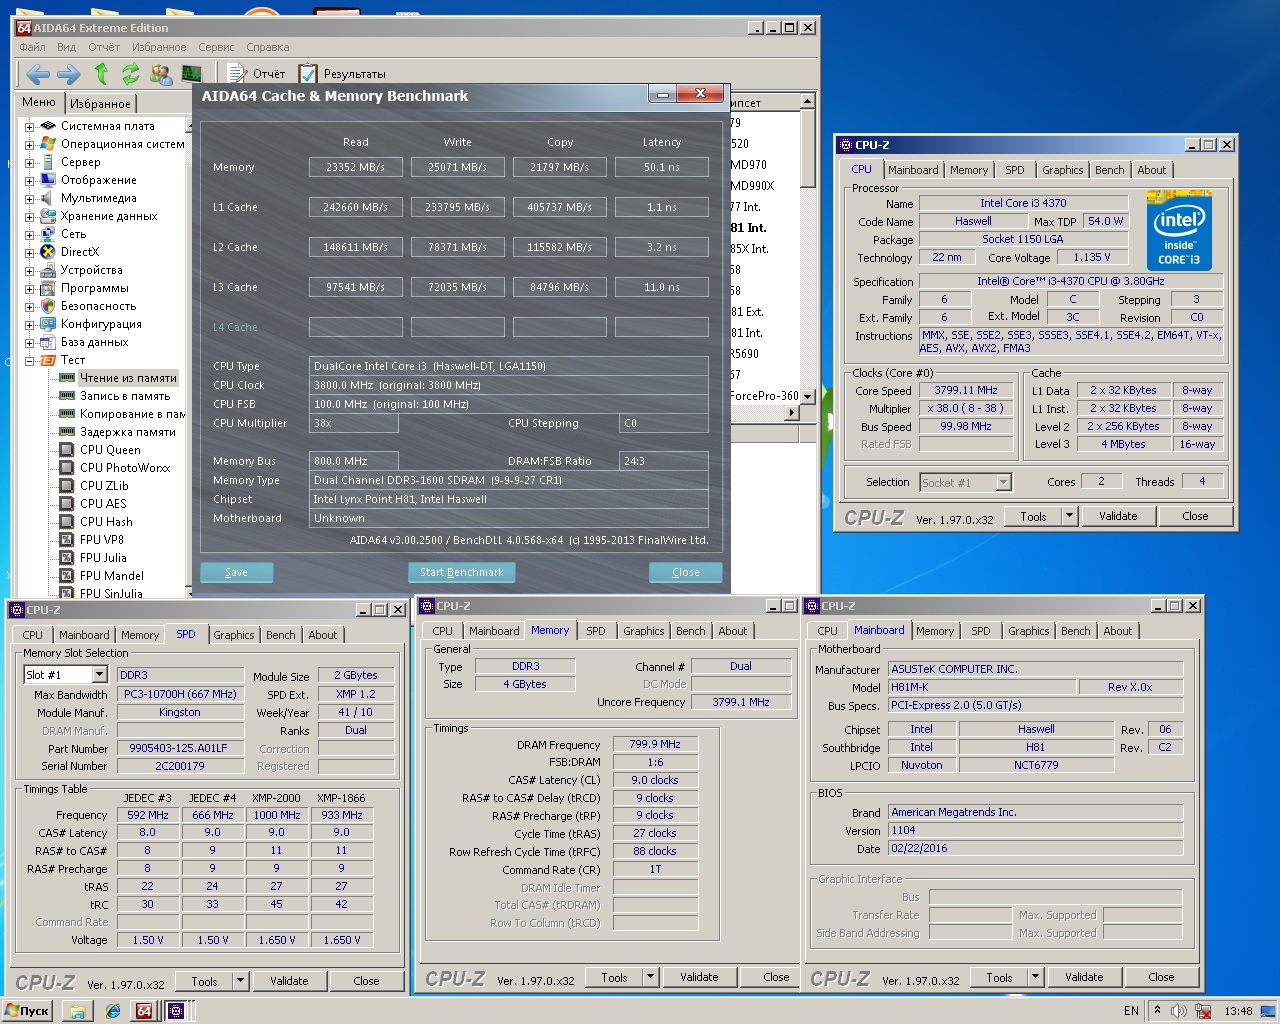The width and height of the screenshot is (1280, 1024).
Task: Click the CPU-Z taskbar icon
Action: point(176,1011)
